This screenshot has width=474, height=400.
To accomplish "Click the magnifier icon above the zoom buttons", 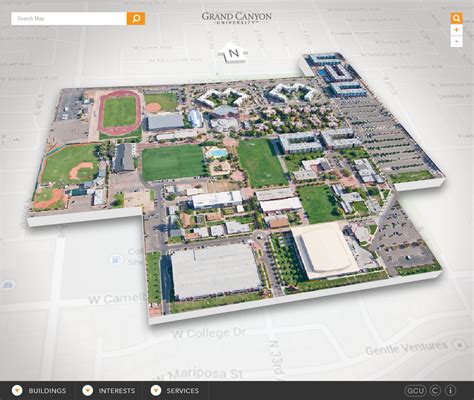I will (456, 18).
